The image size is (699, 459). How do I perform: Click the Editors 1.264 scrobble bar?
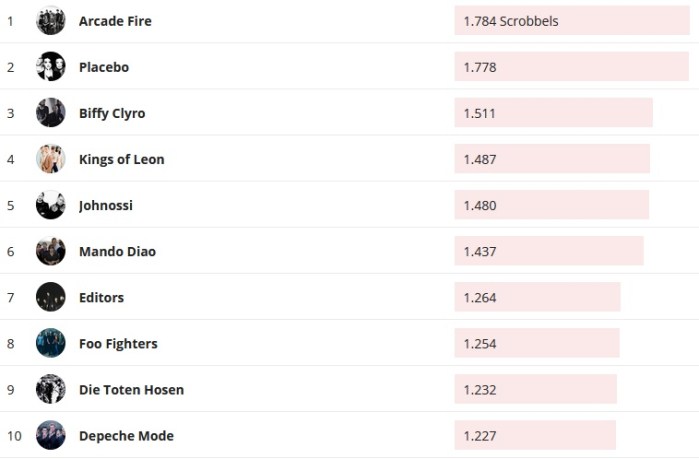tap(537, 297)
